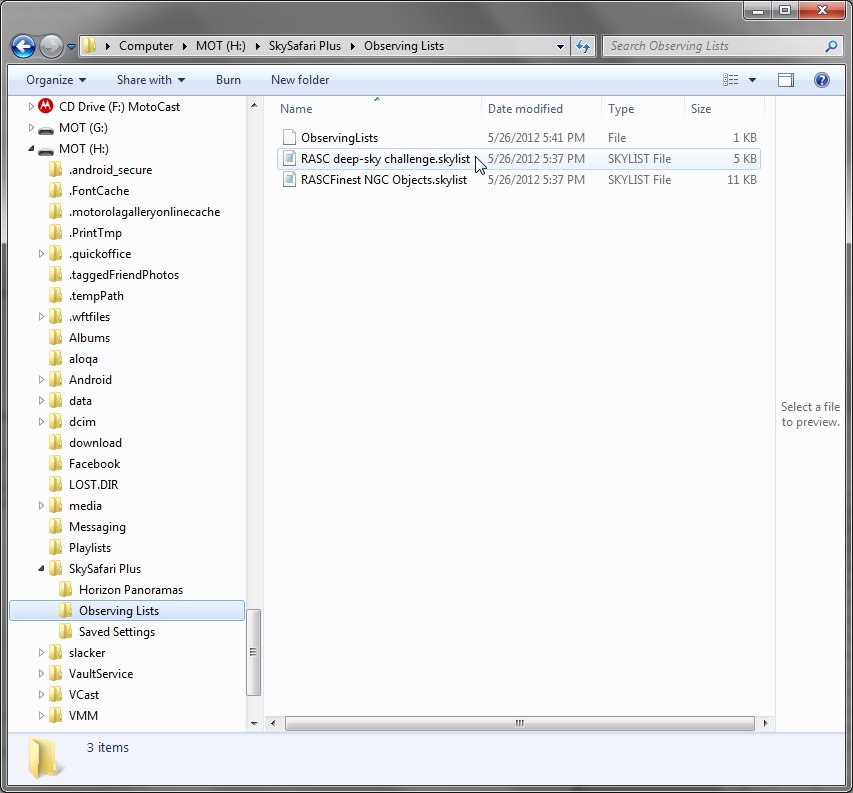
Task: Collapse the SkySafari Plus folder tree
Action: pos(42,569)
